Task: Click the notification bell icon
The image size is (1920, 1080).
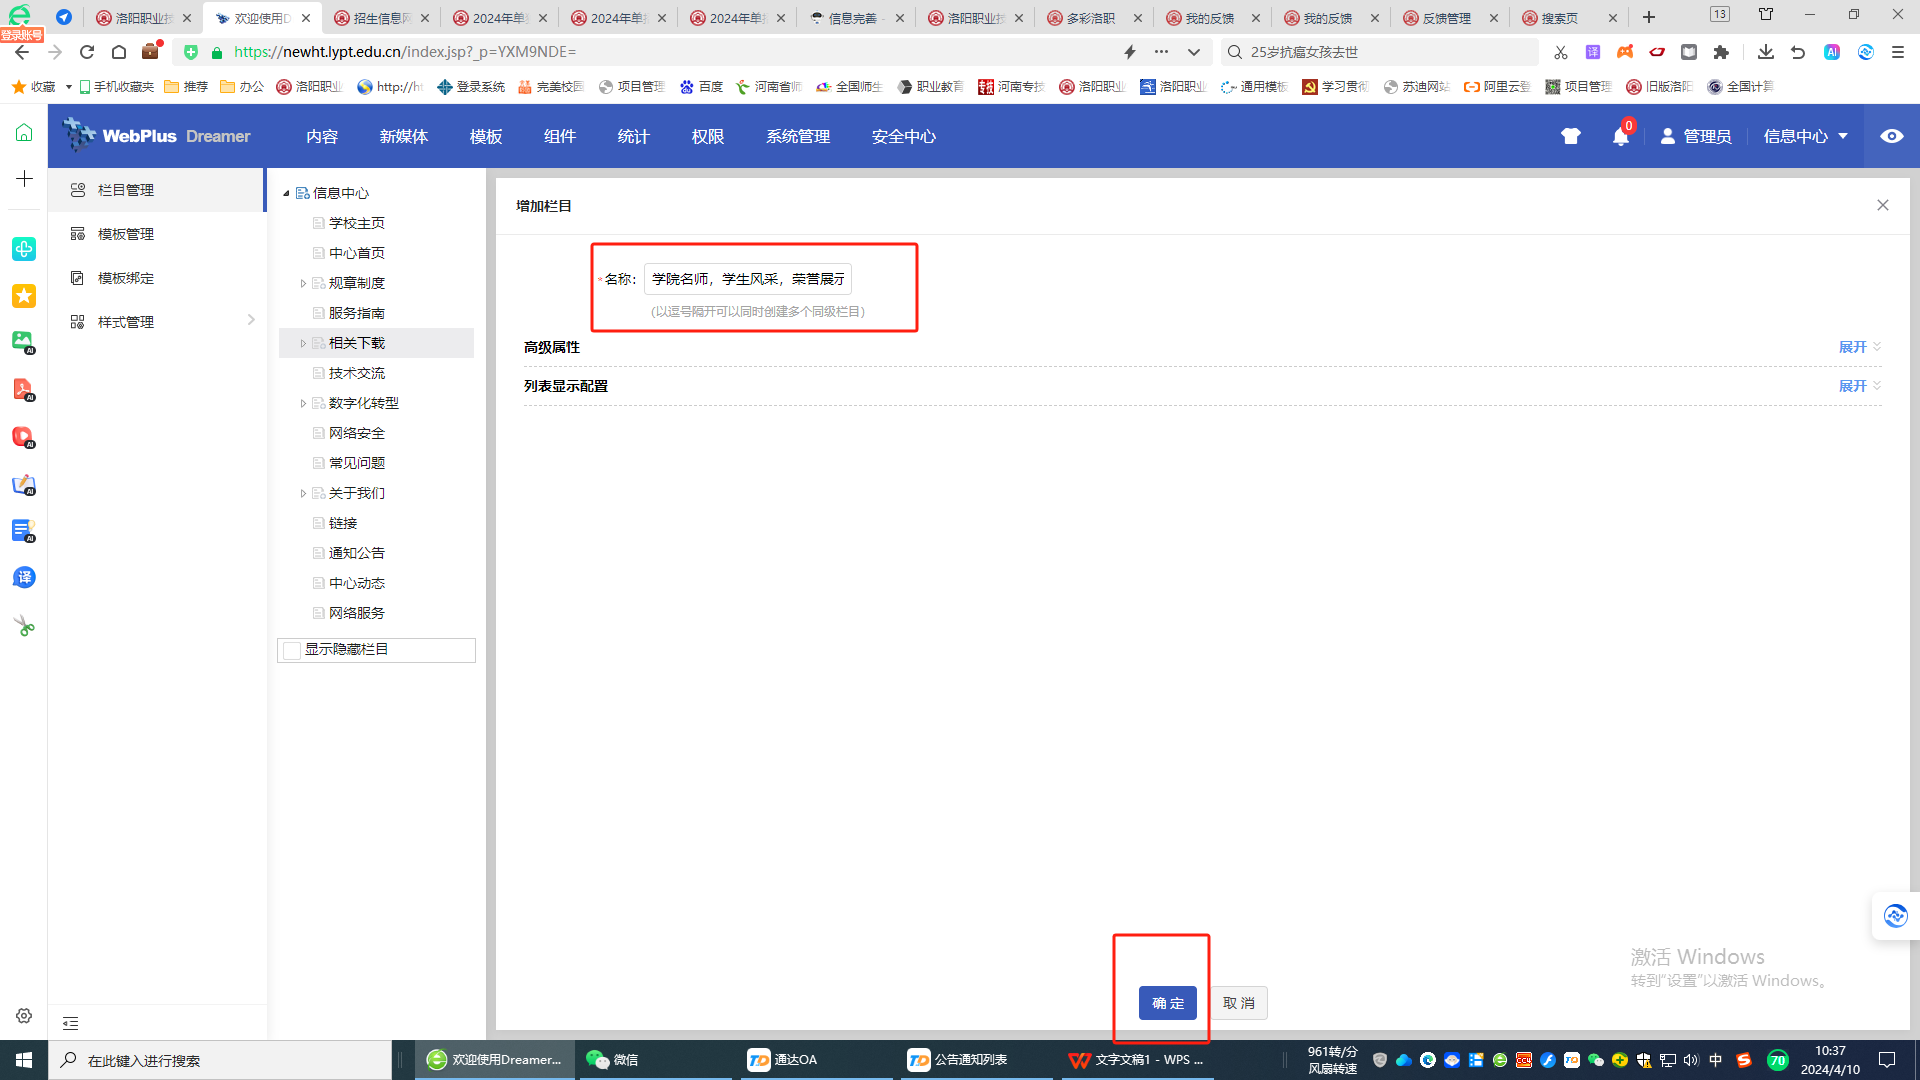Action: pos(1620,137)
